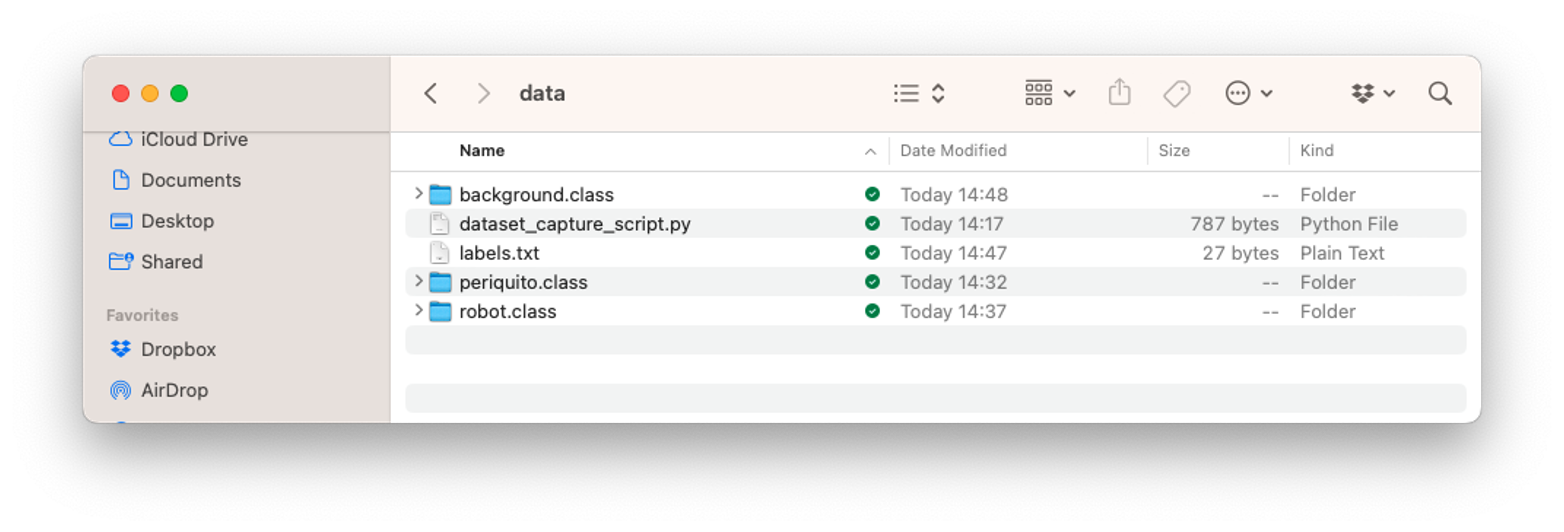The width and height of the screenshot is (1564, 532).
Task: Sort by the Name column header
Action: point(482,151)
